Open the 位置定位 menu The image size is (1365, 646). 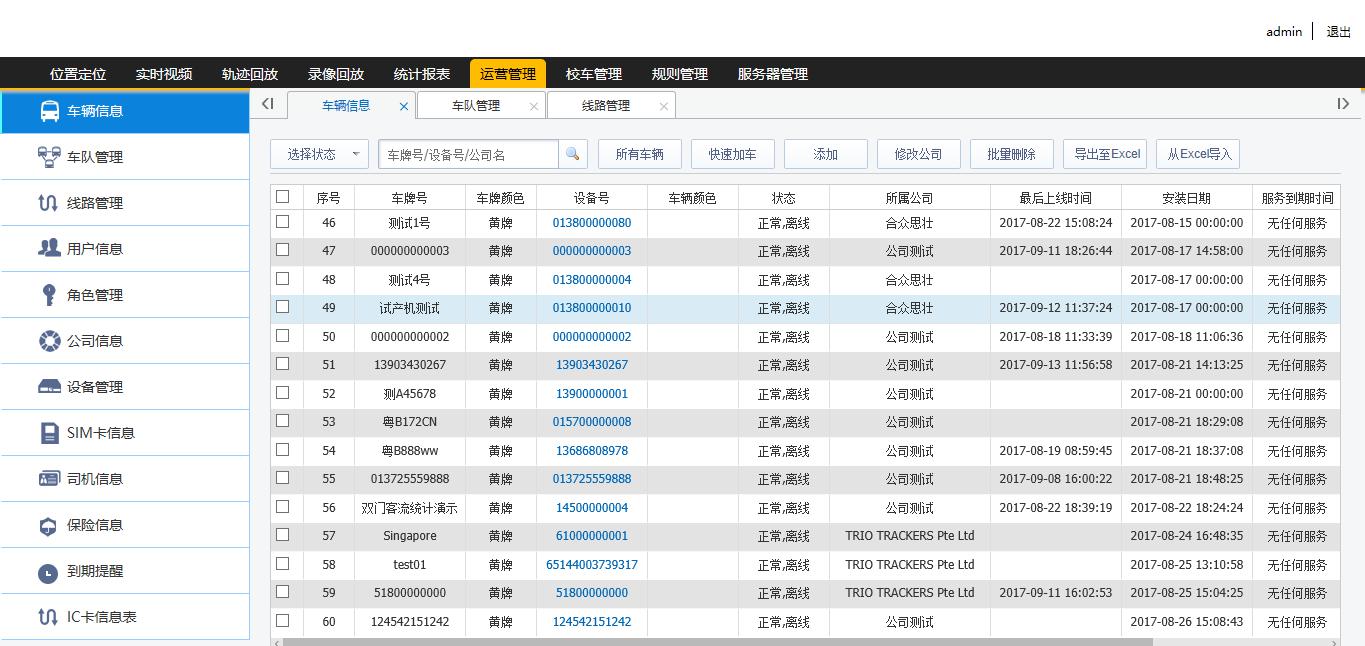point(78,74)
